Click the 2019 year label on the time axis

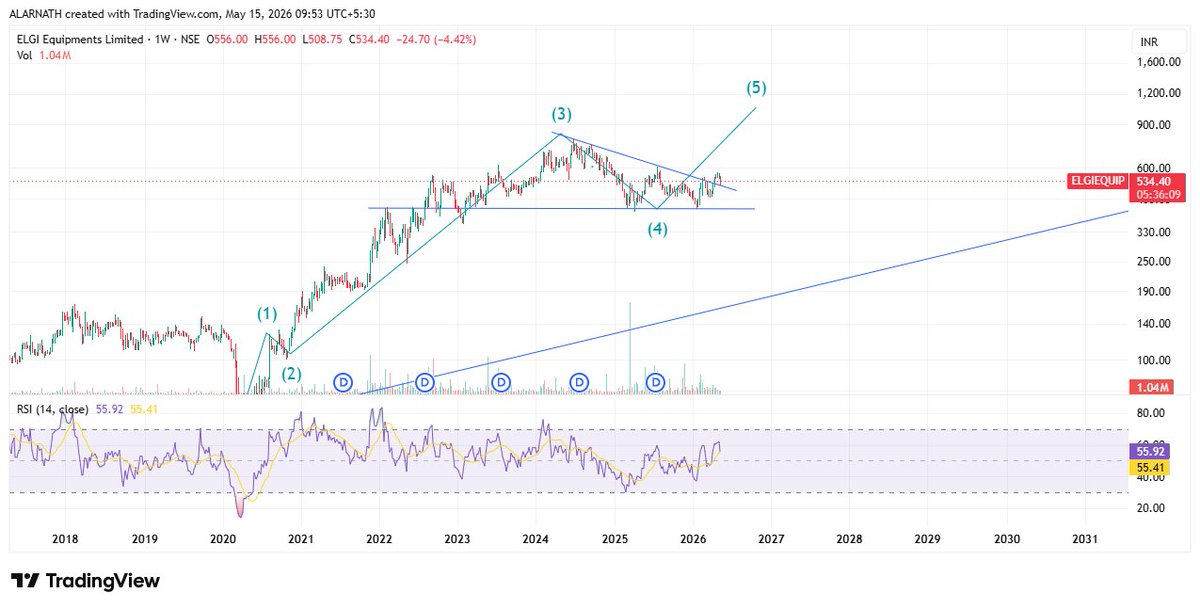click(143, 538)
